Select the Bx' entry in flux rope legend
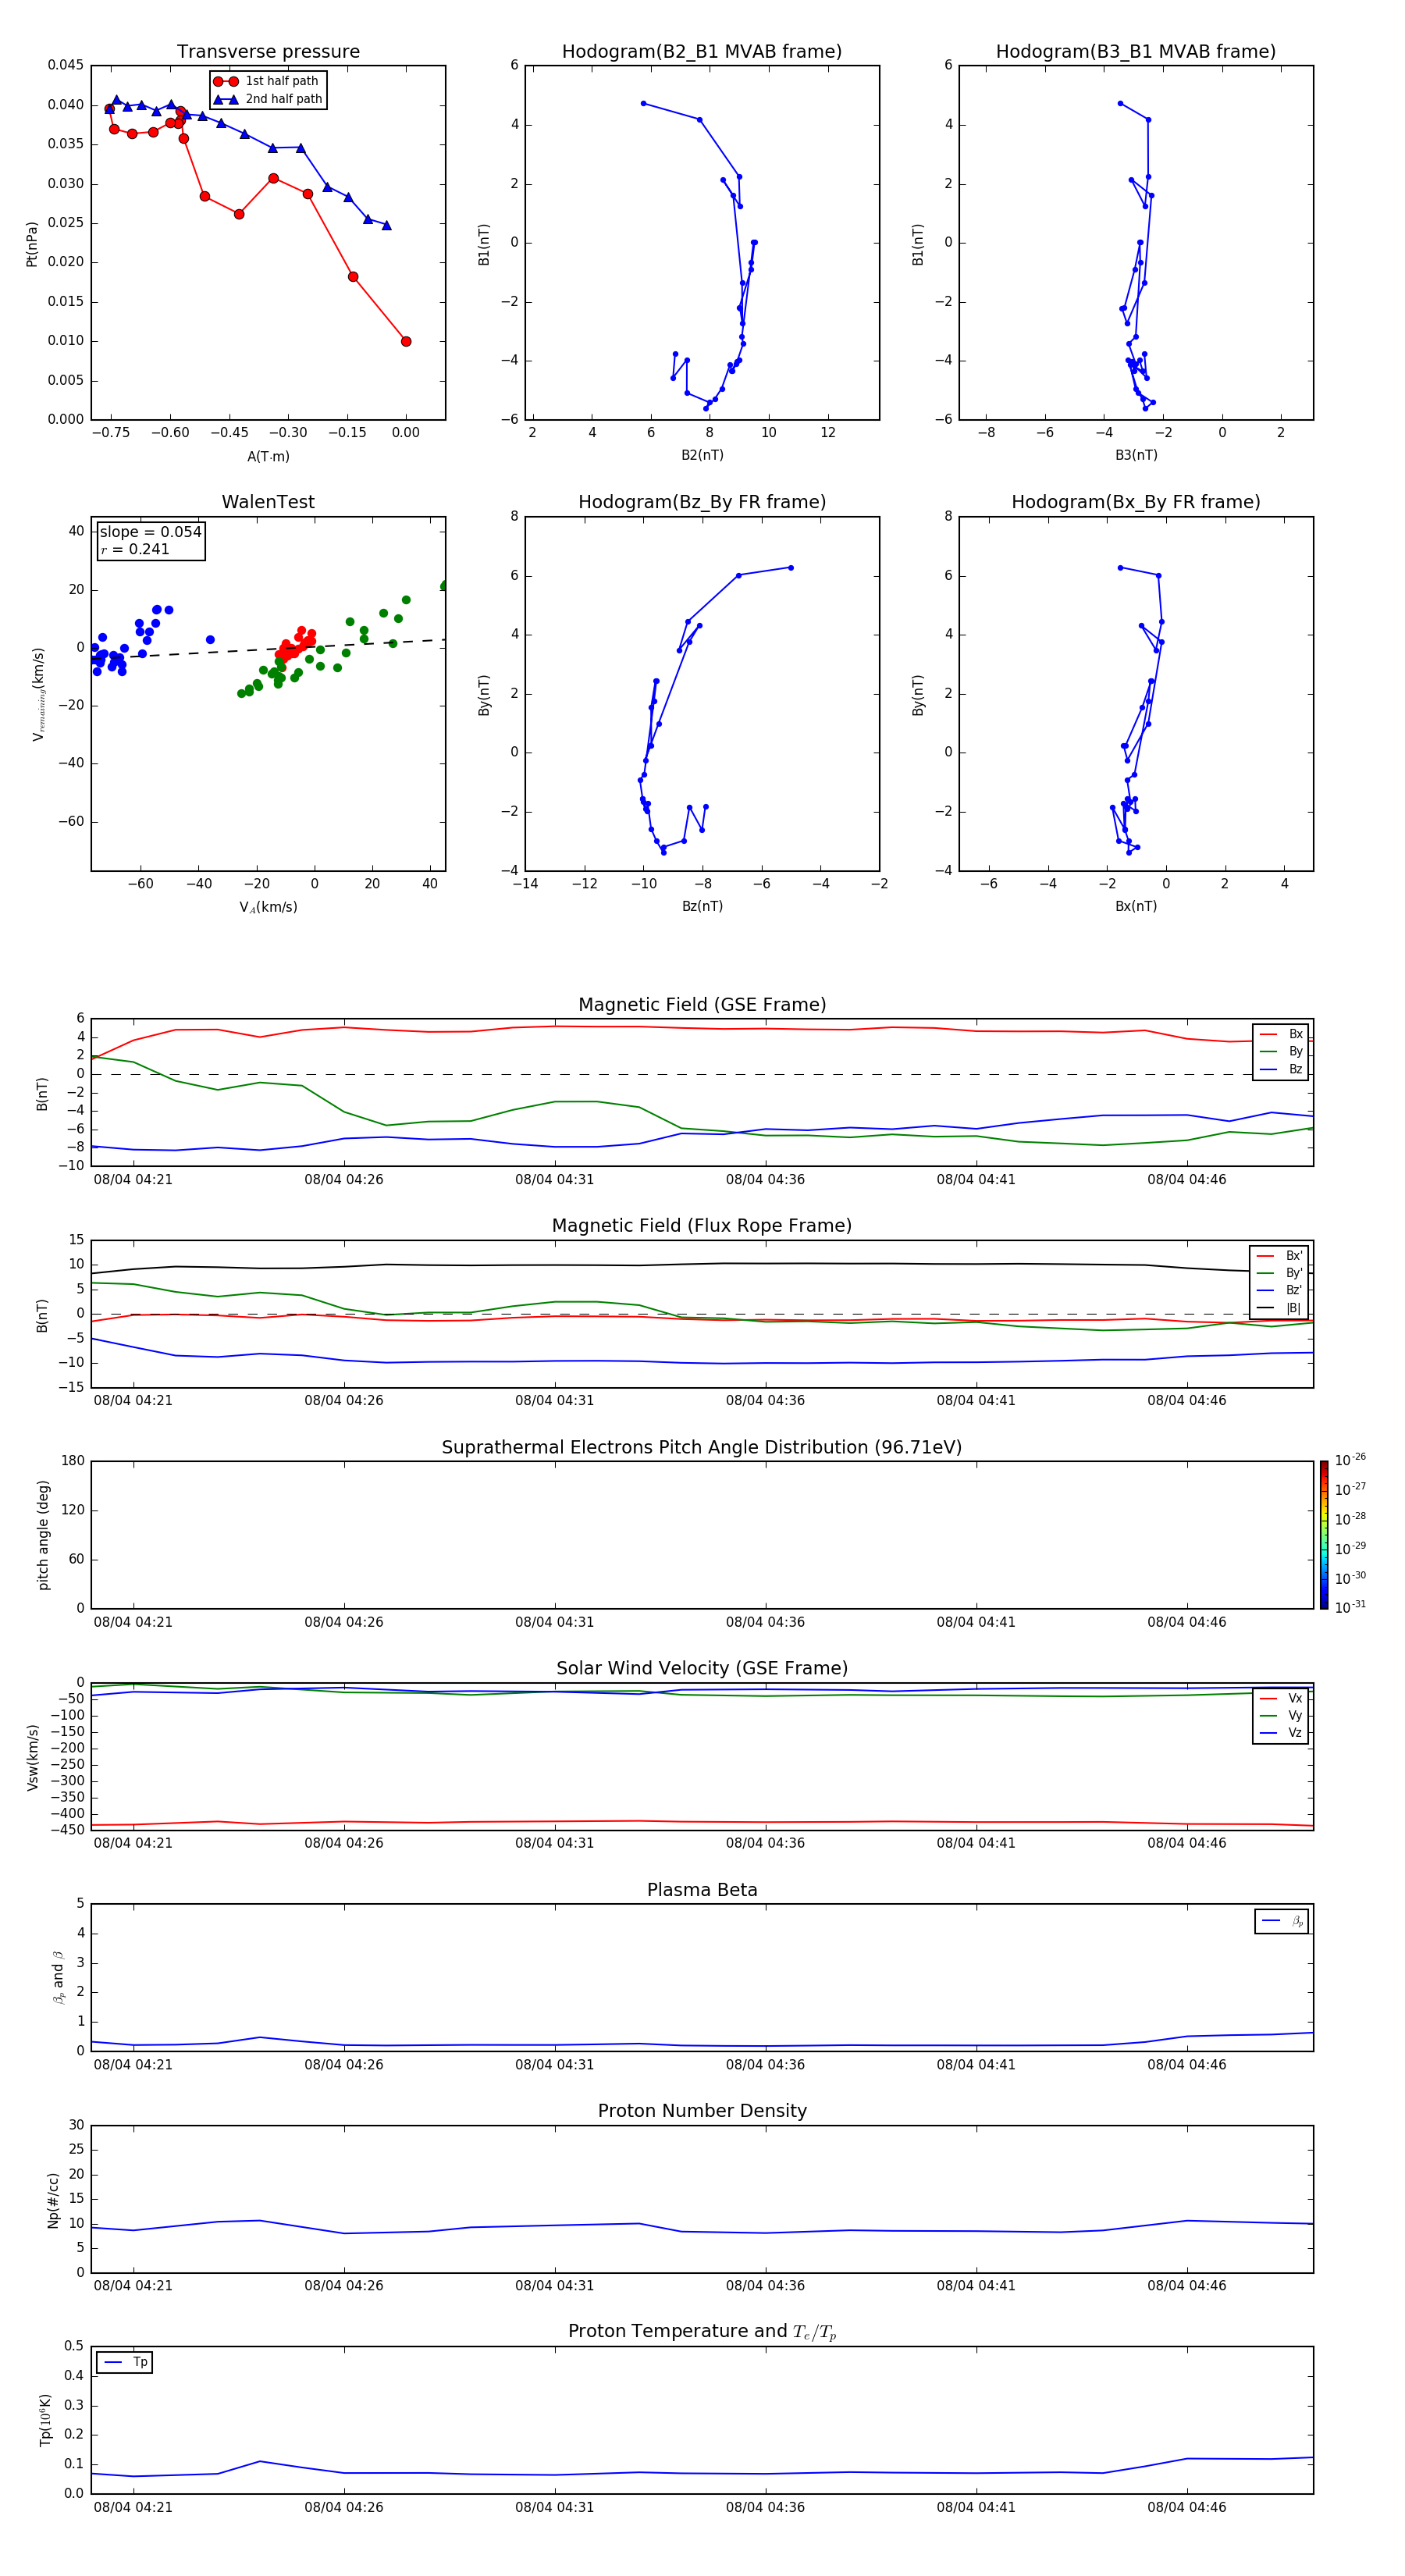 click(x=1280, y=1256)
